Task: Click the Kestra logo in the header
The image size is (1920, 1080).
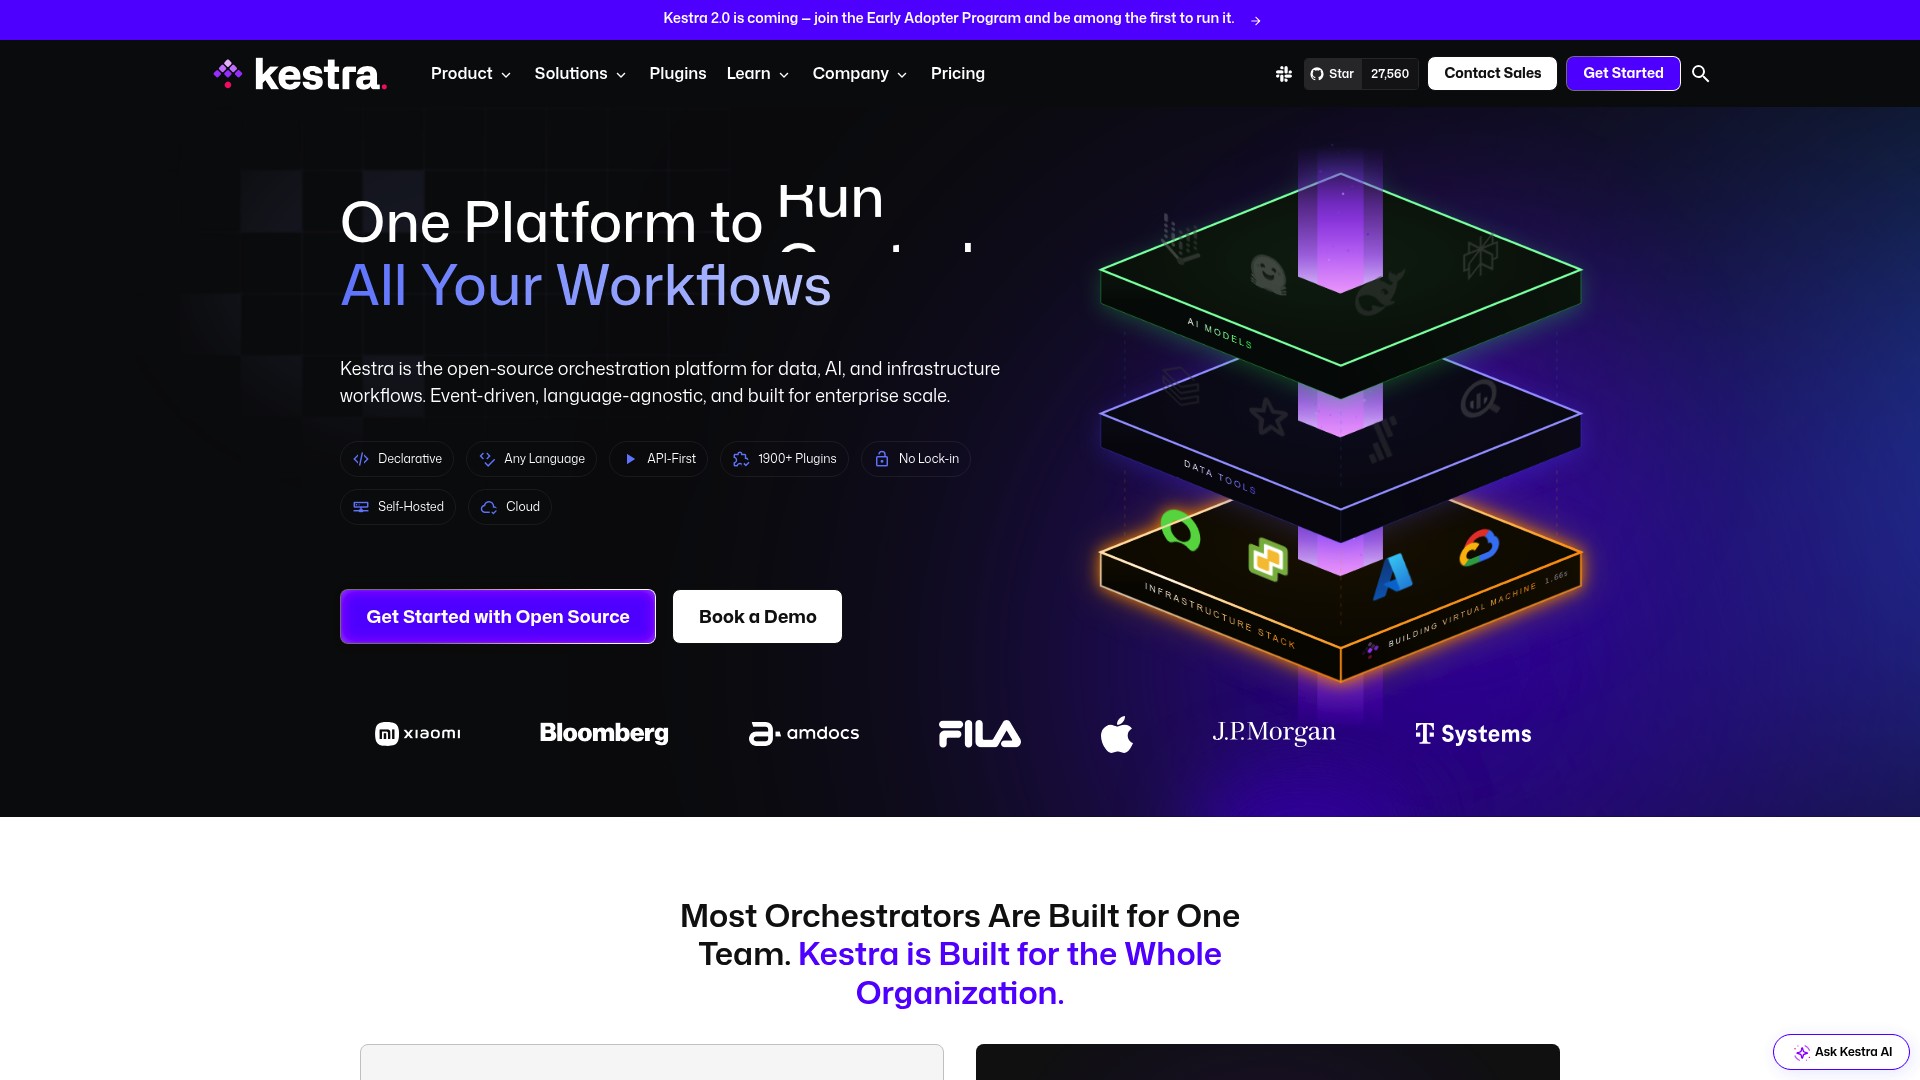Action: pyautogui.click(x=300, y=74)
